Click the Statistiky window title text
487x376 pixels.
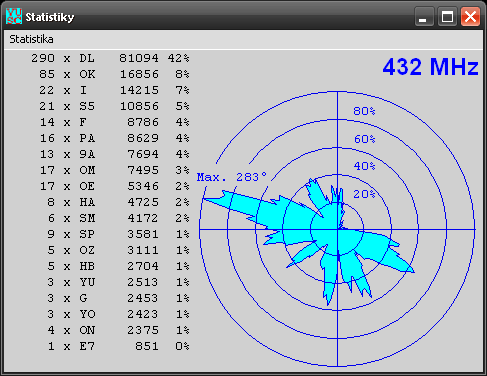pyautogui.click(x=50, y=17)
